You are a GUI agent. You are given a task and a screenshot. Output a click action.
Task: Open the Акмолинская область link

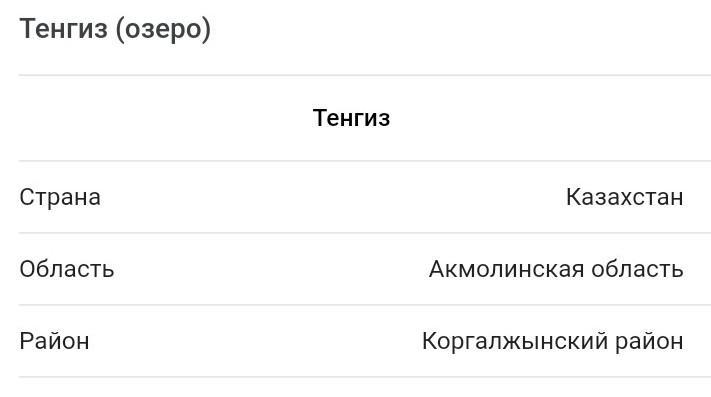coord(556,269)
